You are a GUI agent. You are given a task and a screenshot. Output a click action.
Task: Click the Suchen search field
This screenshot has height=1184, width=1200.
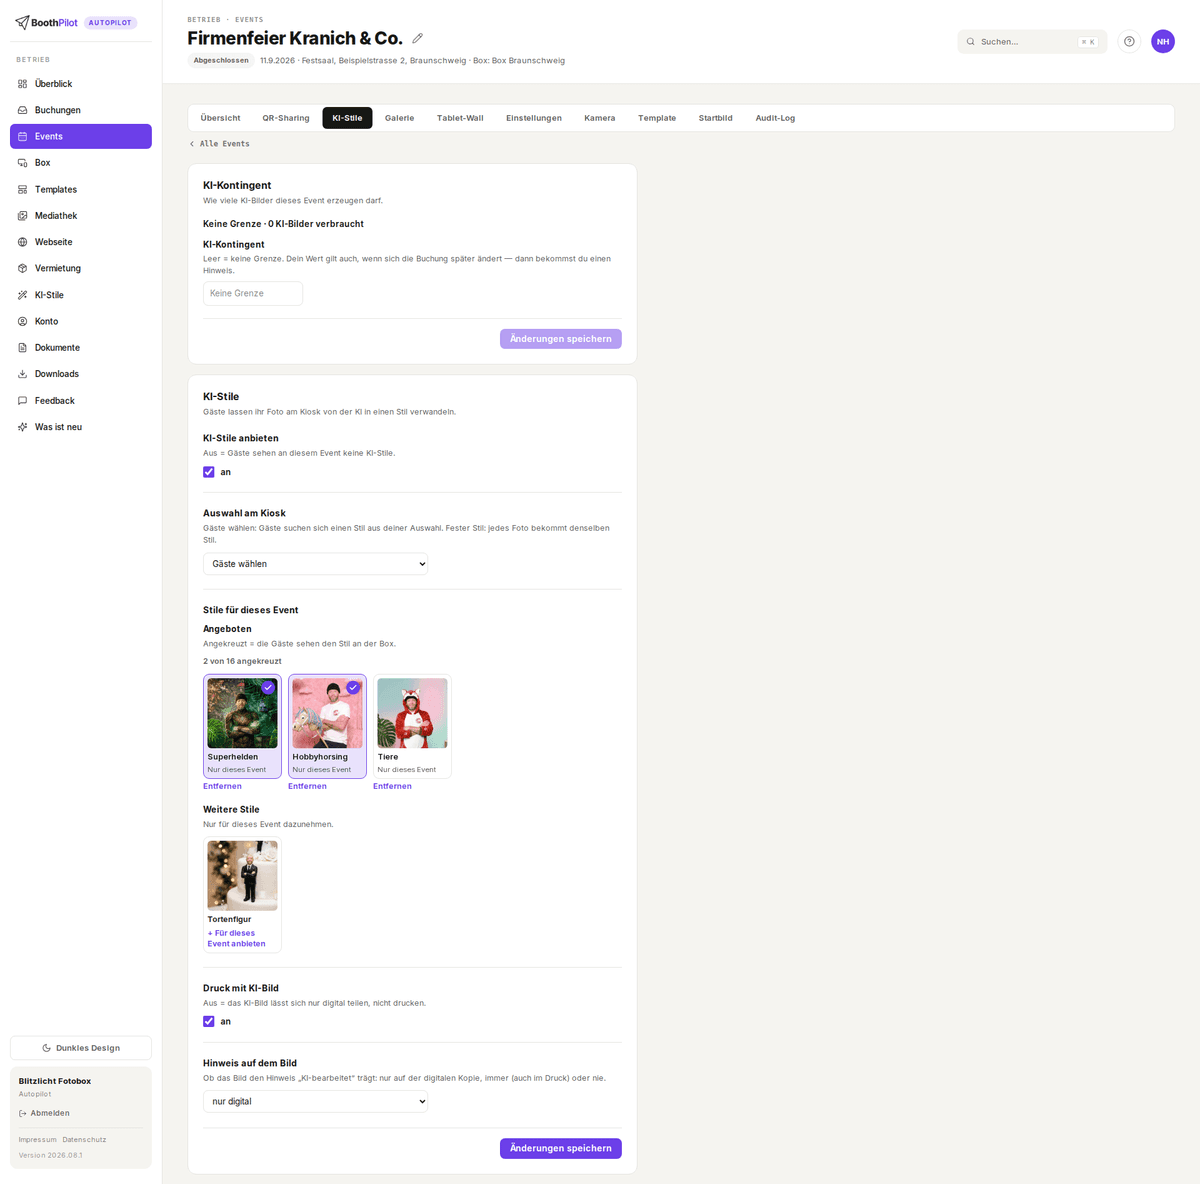click(1032, 42)
